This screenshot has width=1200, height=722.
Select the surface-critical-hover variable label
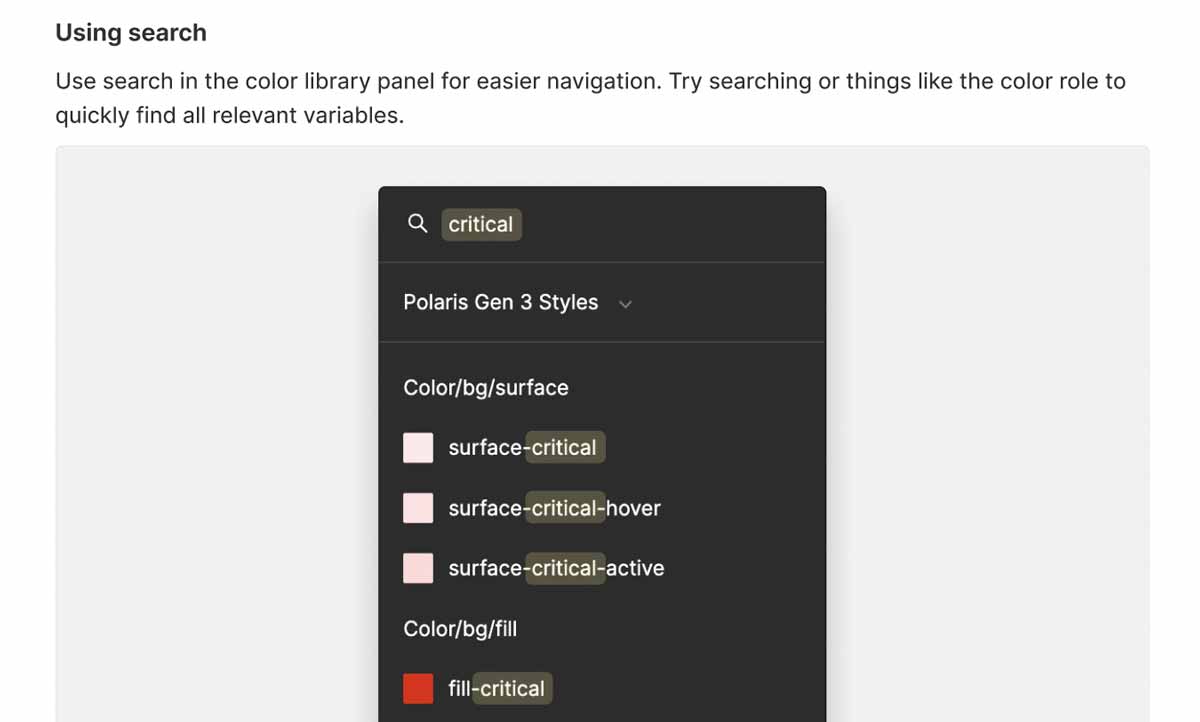[x=554, y=508]
